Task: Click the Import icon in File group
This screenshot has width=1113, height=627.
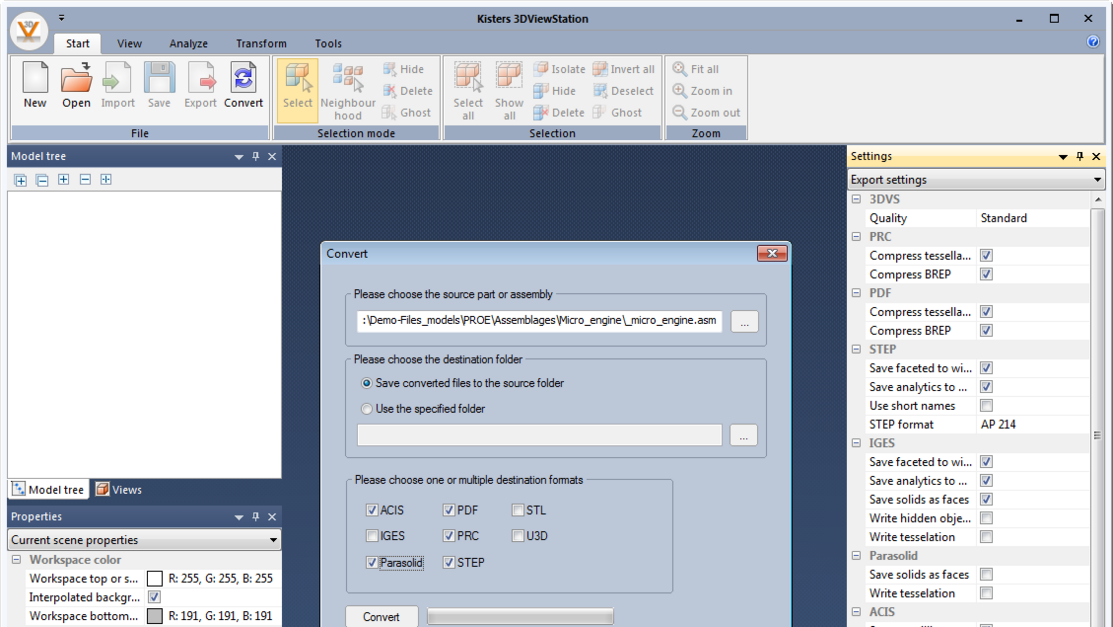Action: [x=117, y=85]
